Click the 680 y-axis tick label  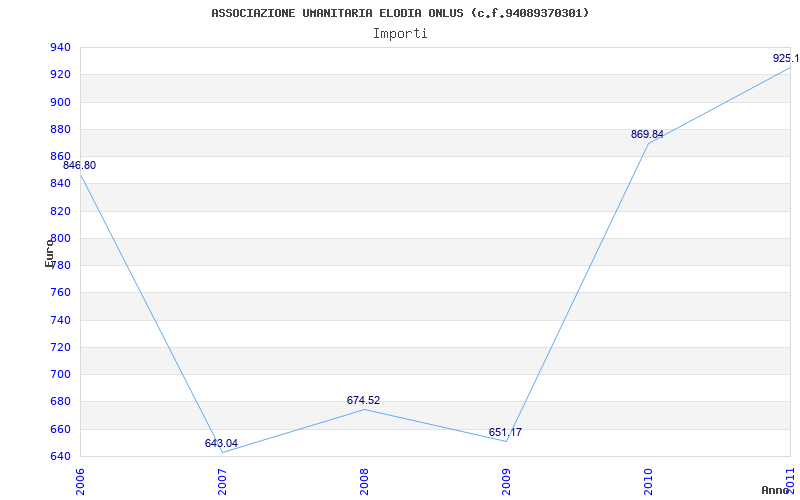point(60,402)
